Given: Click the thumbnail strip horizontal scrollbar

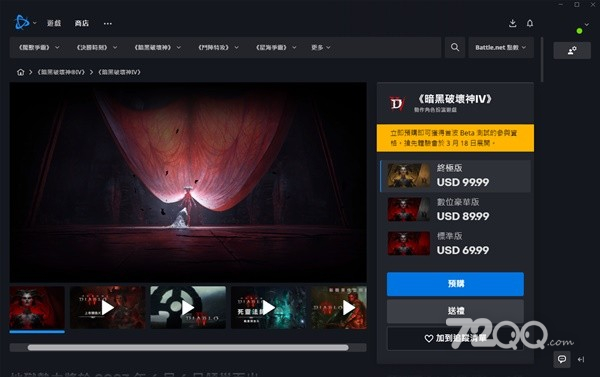Looking at the screenshot, I should pos(188,348).
